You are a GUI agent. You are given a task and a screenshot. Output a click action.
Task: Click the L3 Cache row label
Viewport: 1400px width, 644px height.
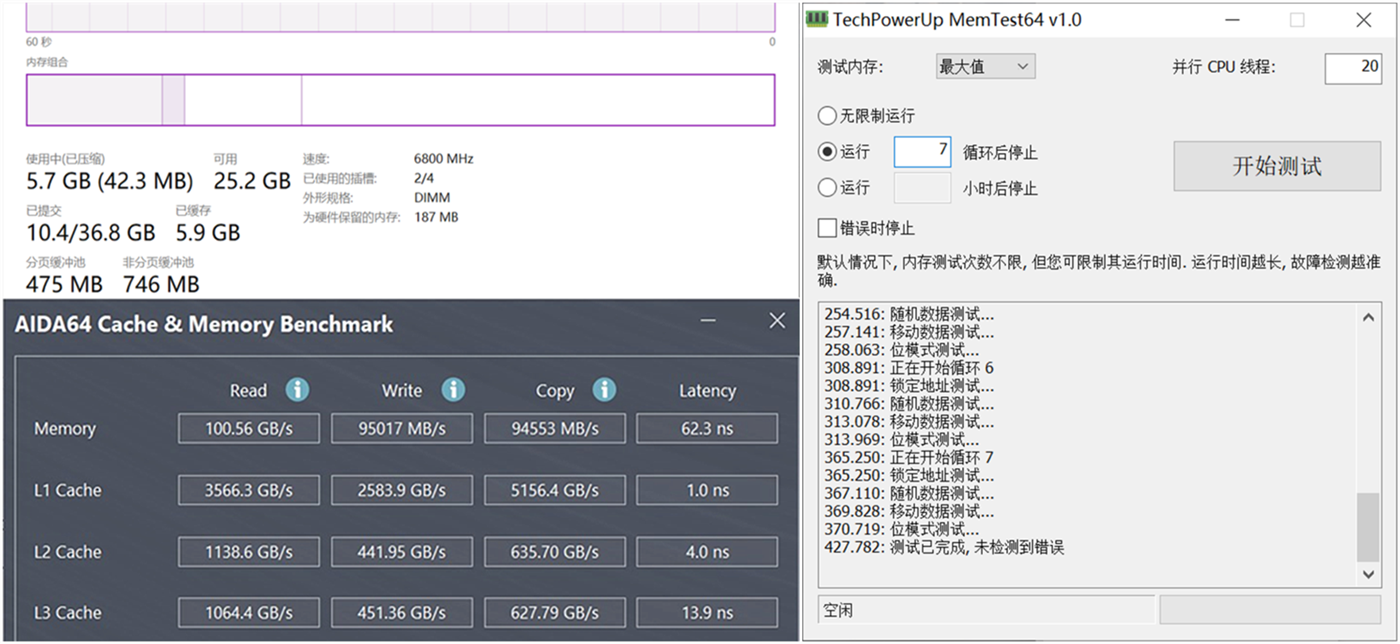point(67,612)
